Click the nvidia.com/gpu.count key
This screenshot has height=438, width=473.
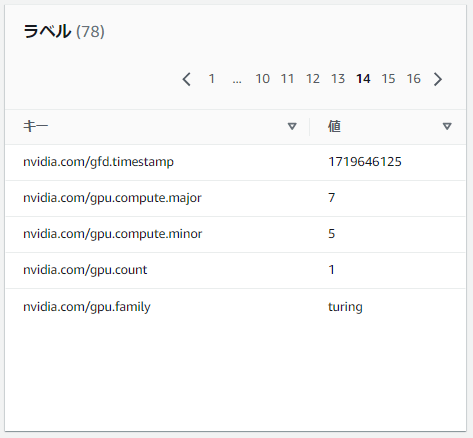click(x=85, y=270)
